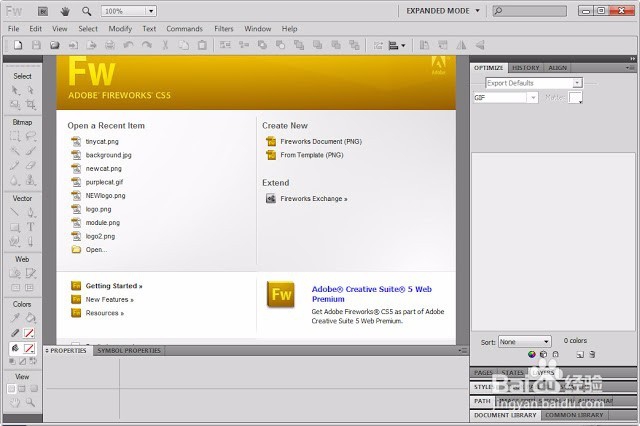Select the Pen tool in the Vector section
This screenshot has height=426, width=640.
(31, 212)
